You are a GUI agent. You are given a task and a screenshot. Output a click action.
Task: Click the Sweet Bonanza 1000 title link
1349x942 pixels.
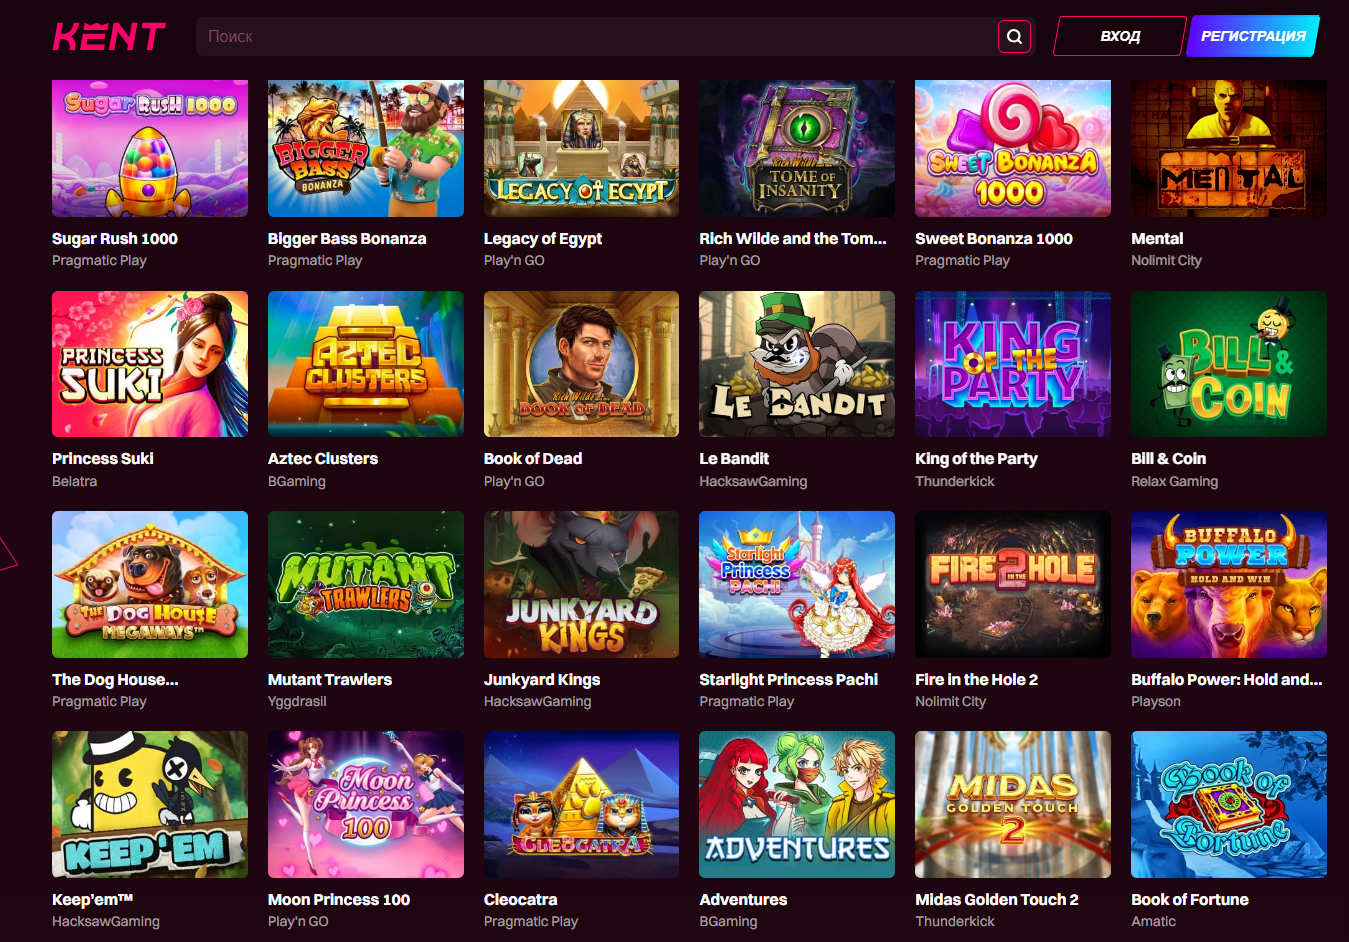(x=993, y=239)
